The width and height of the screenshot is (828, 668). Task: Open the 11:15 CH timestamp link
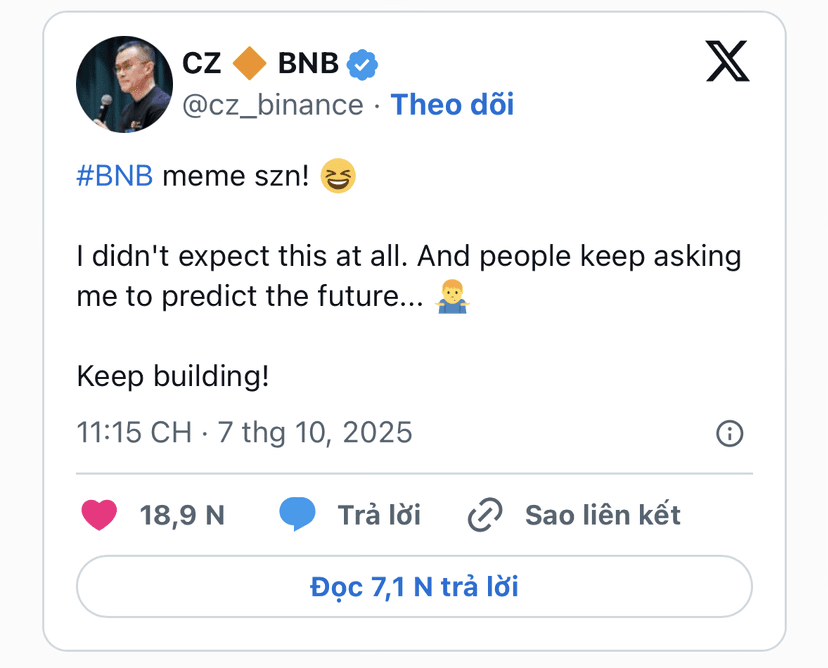tap(244, 432)
